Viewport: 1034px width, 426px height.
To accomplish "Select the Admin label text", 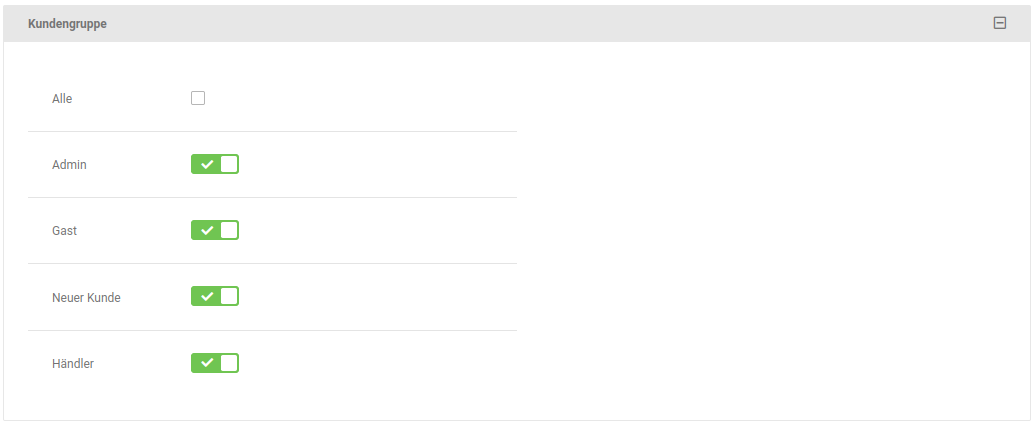I will point(69,164).
